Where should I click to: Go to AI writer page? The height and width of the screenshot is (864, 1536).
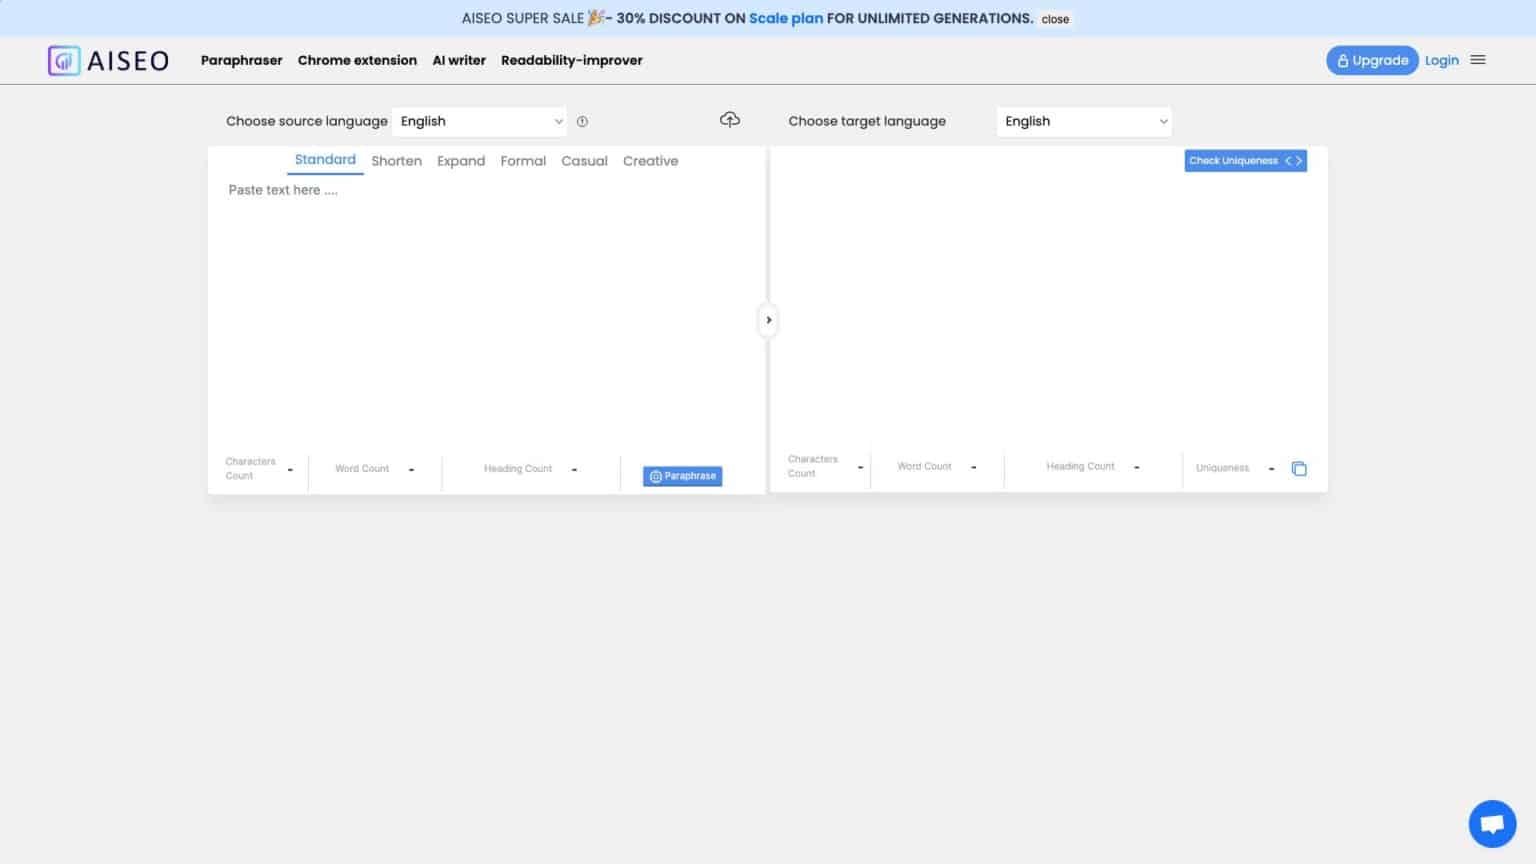[x=459, y=60]
